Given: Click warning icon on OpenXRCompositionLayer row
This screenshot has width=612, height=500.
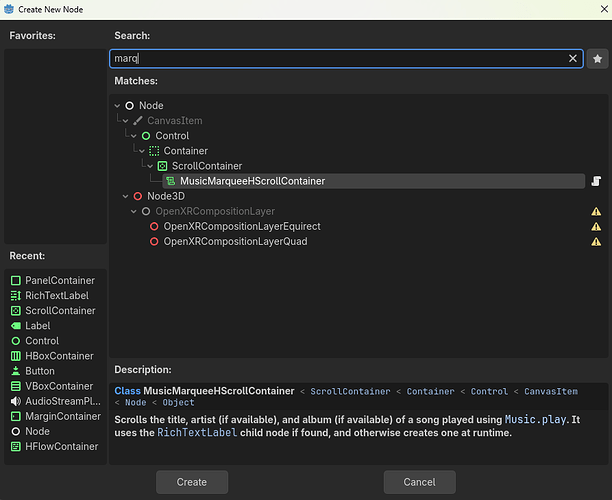Looking at the screenshot, I should click(596, 212).
